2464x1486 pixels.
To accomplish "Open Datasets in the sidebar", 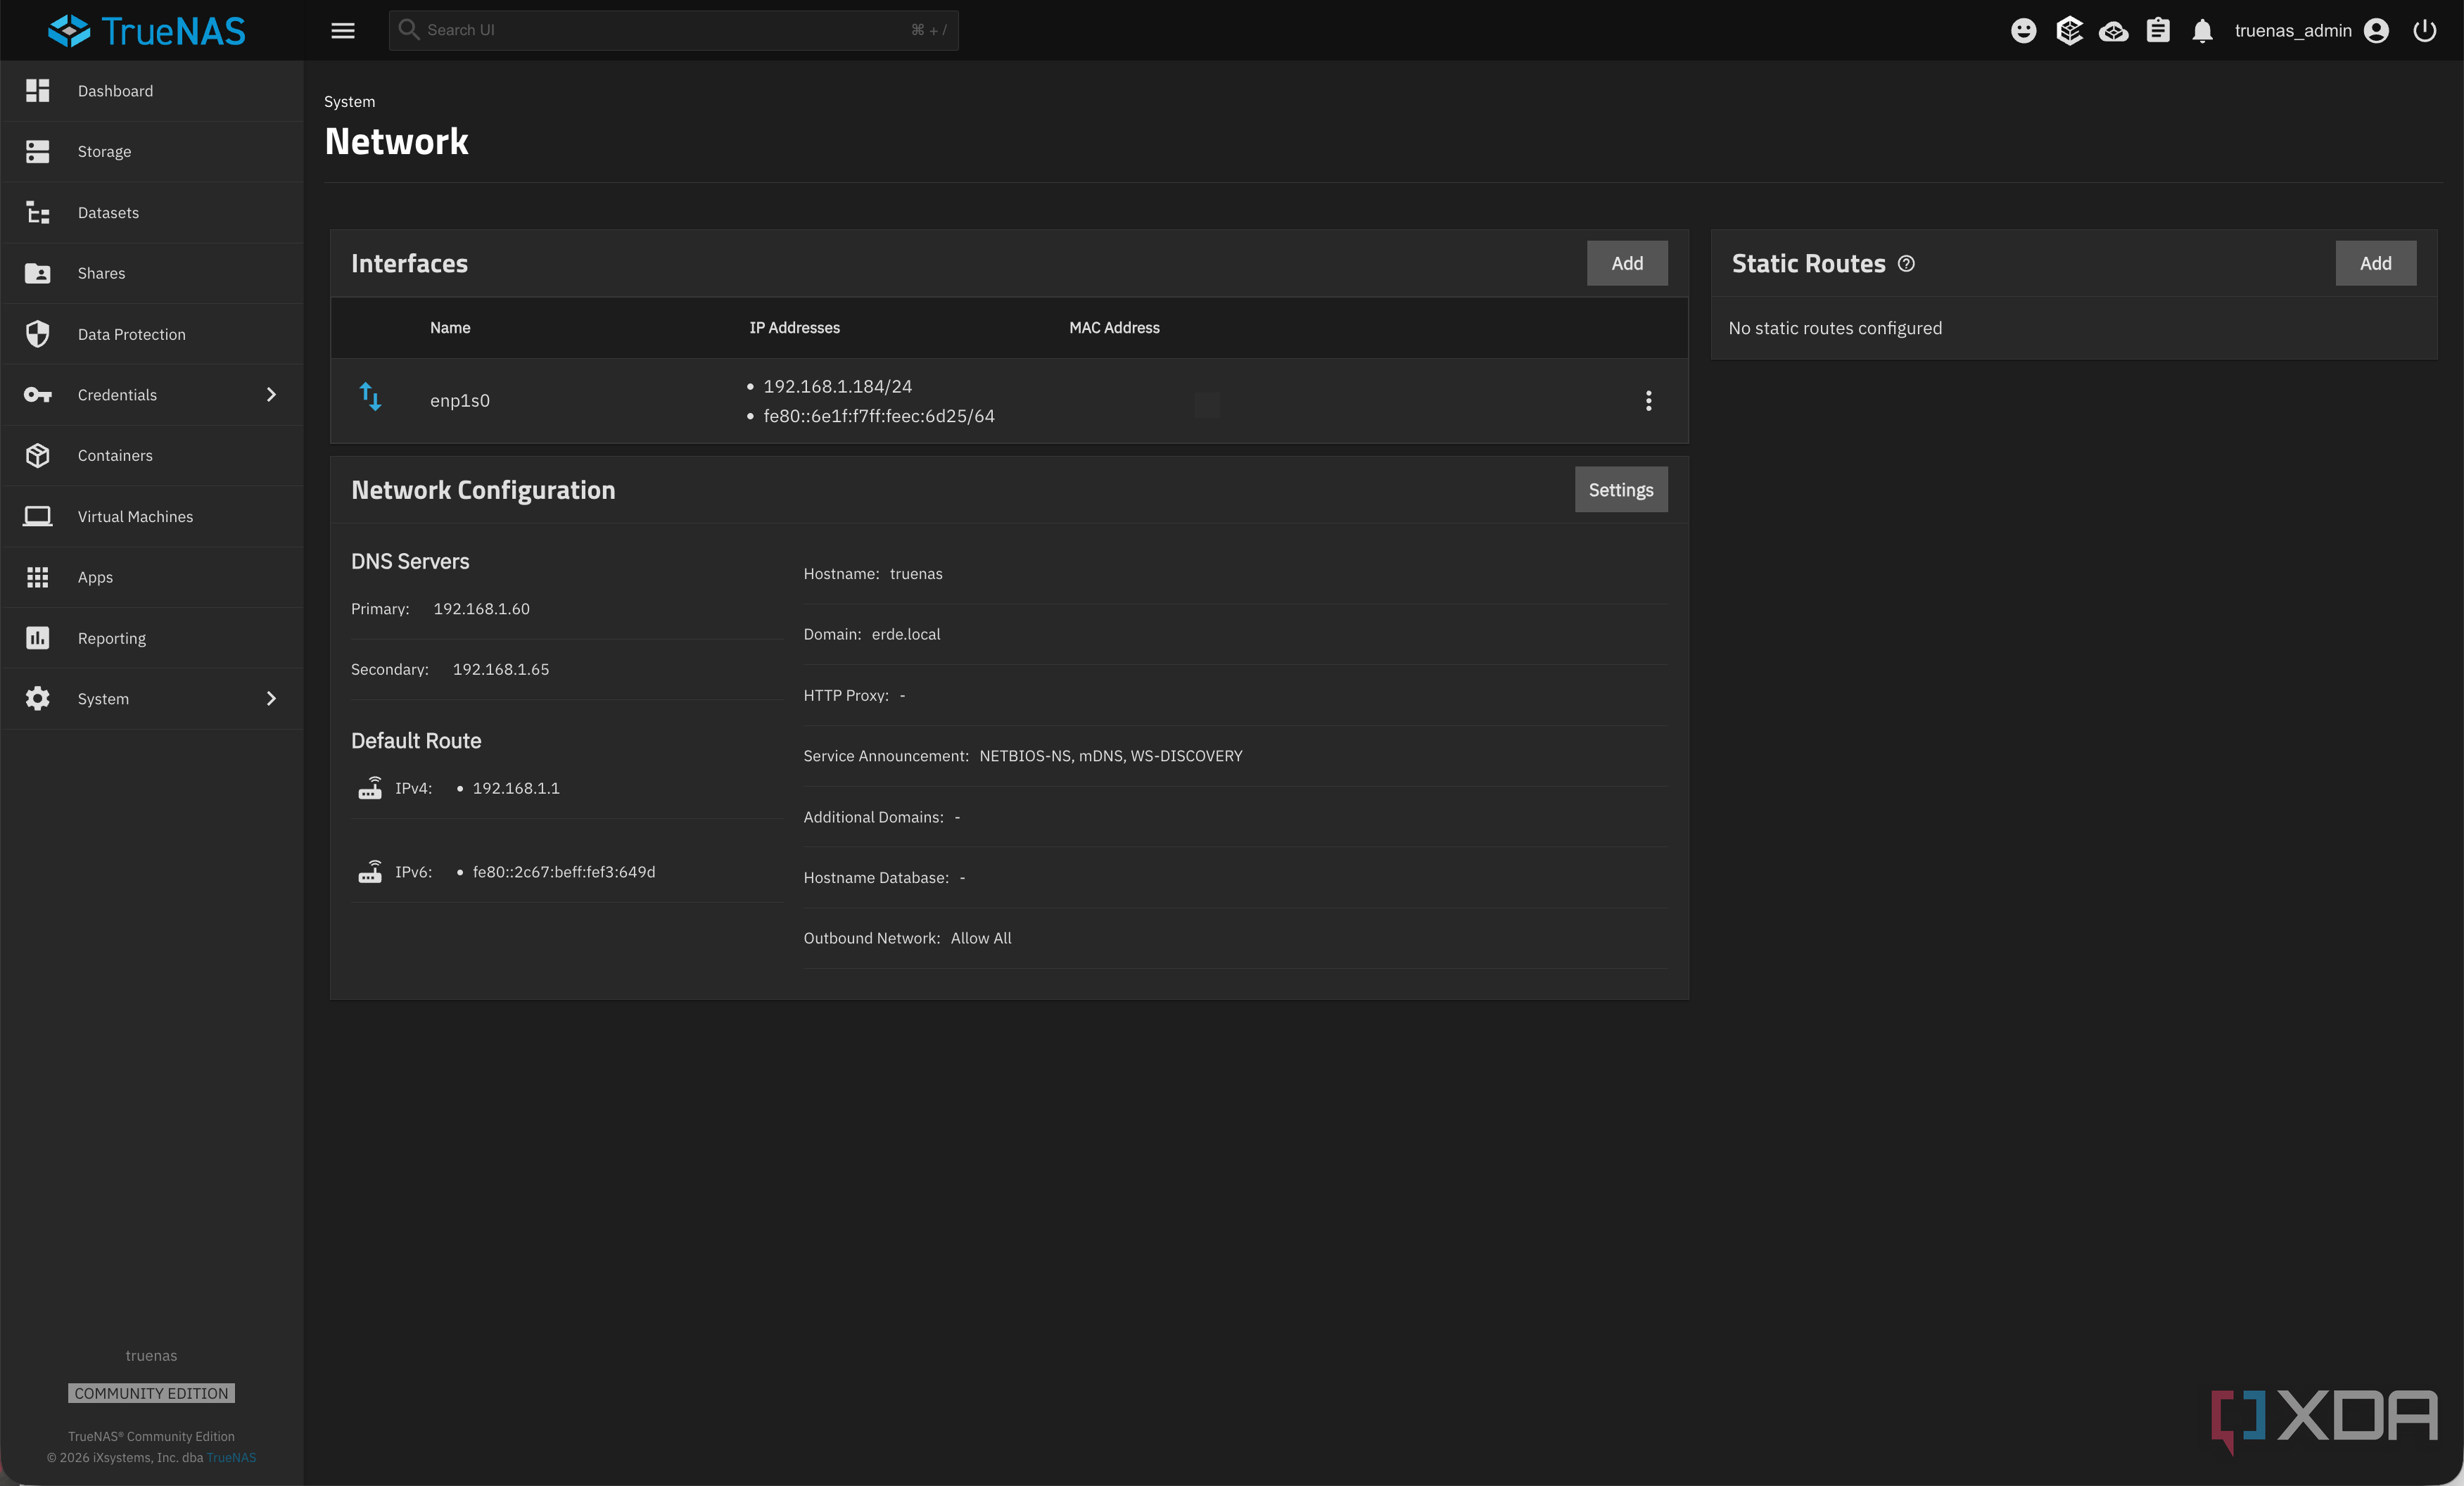I will (152, 212).
